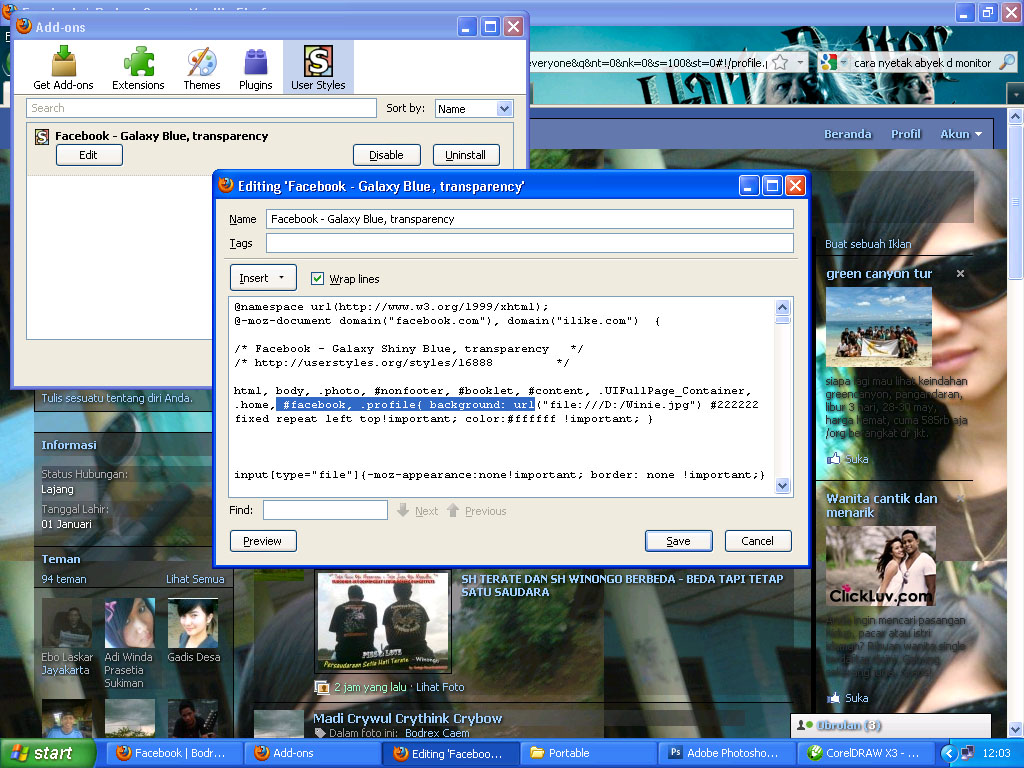Open the SH Terate photo thumbnail
The image size is (1024, 768).
point(383,622)
